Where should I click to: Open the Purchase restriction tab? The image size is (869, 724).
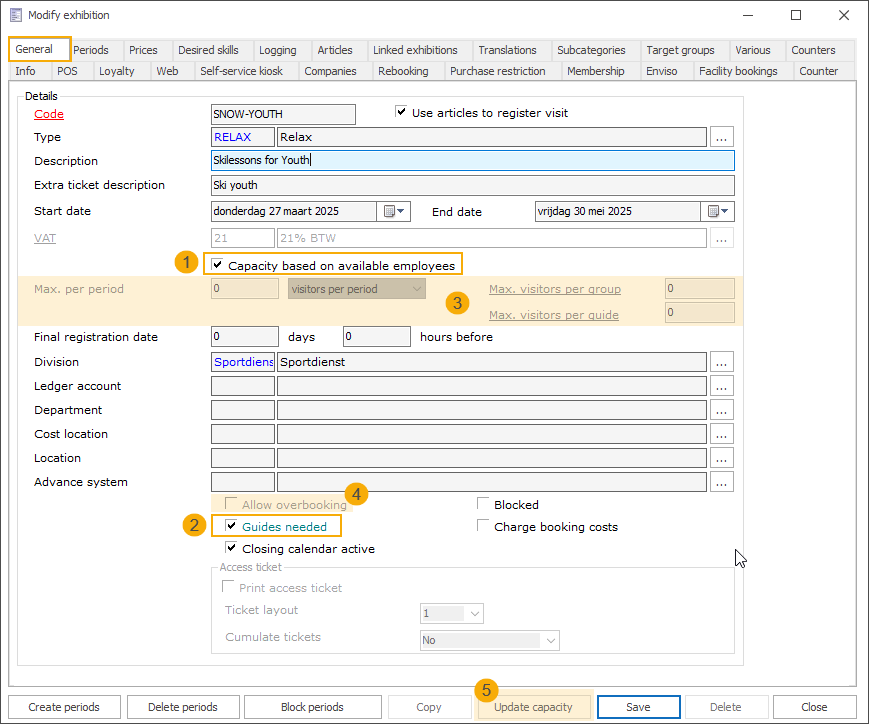coord(497,71)
